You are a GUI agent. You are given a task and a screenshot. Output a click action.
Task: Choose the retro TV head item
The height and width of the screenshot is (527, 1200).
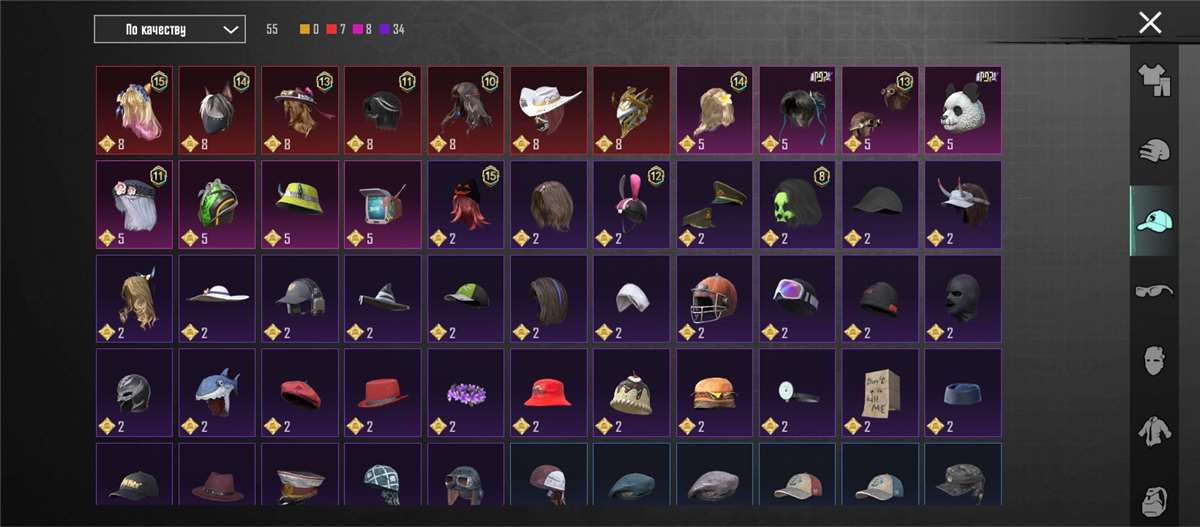click(383, 204)
